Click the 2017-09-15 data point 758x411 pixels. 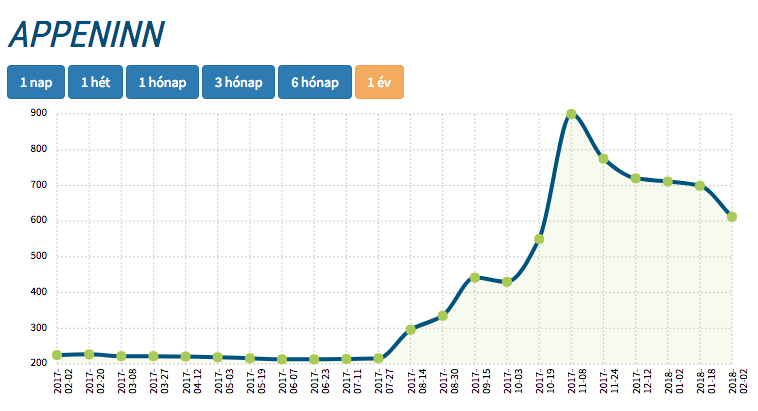tap(475, 278)
